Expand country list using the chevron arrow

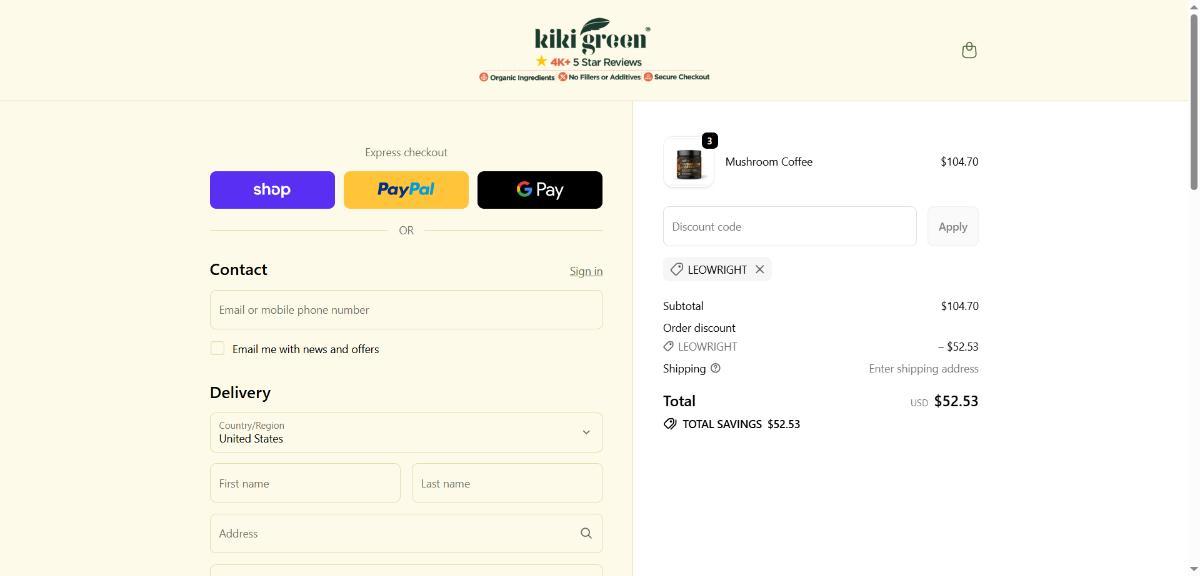(586, 433)
